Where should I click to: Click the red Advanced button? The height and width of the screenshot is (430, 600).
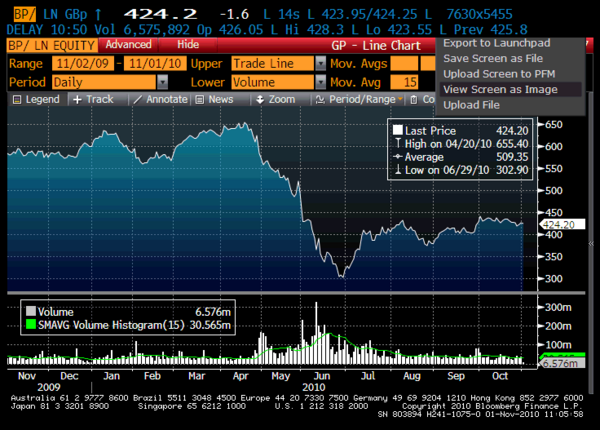[x=129, y=45]
